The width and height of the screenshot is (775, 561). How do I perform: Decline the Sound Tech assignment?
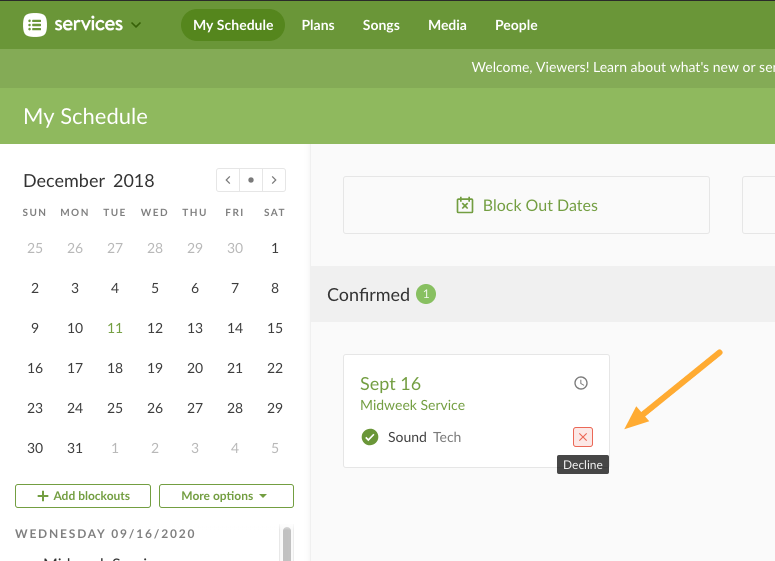pyautogui.click(x=583, y=437)
